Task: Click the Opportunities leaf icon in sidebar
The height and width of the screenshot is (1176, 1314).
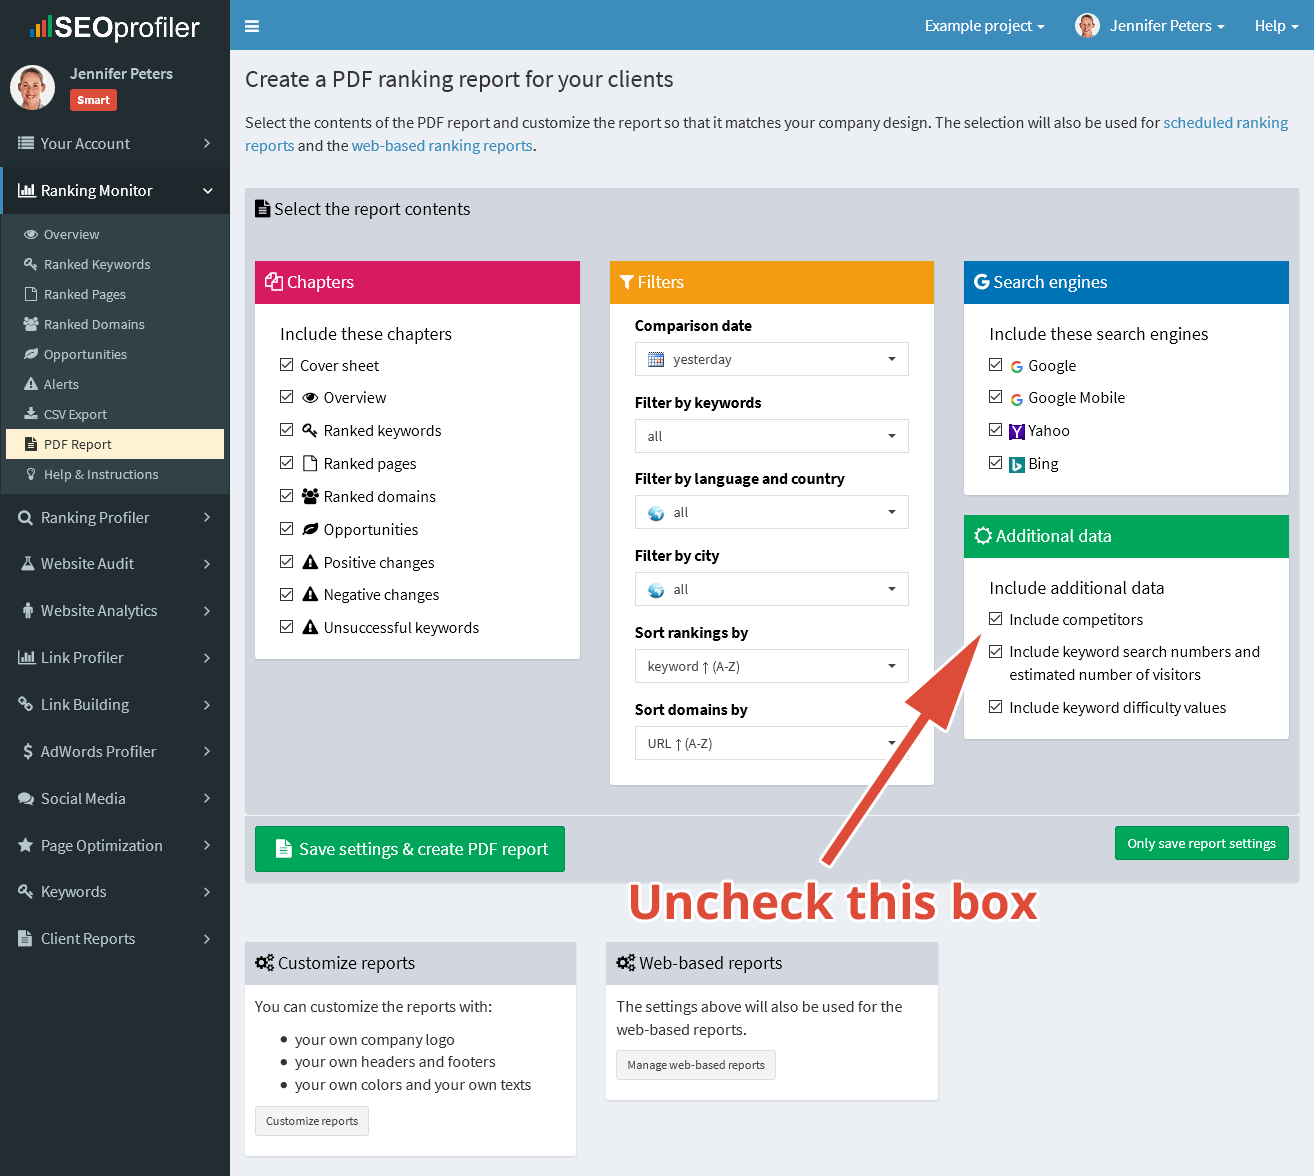Action: tap(31, 354)
